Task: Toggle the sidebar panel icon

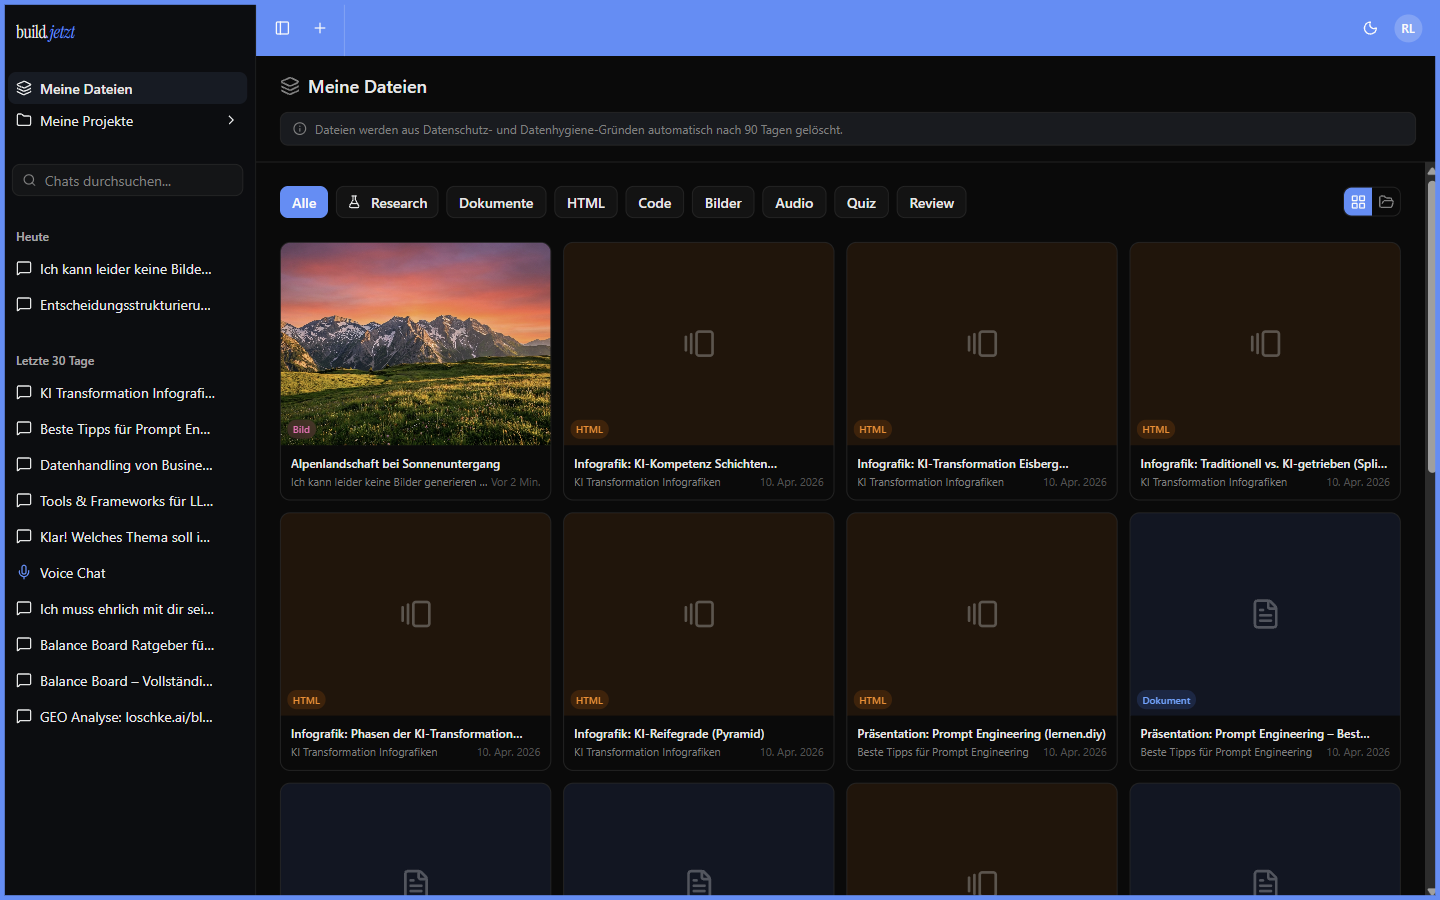Action: [282, 28]
